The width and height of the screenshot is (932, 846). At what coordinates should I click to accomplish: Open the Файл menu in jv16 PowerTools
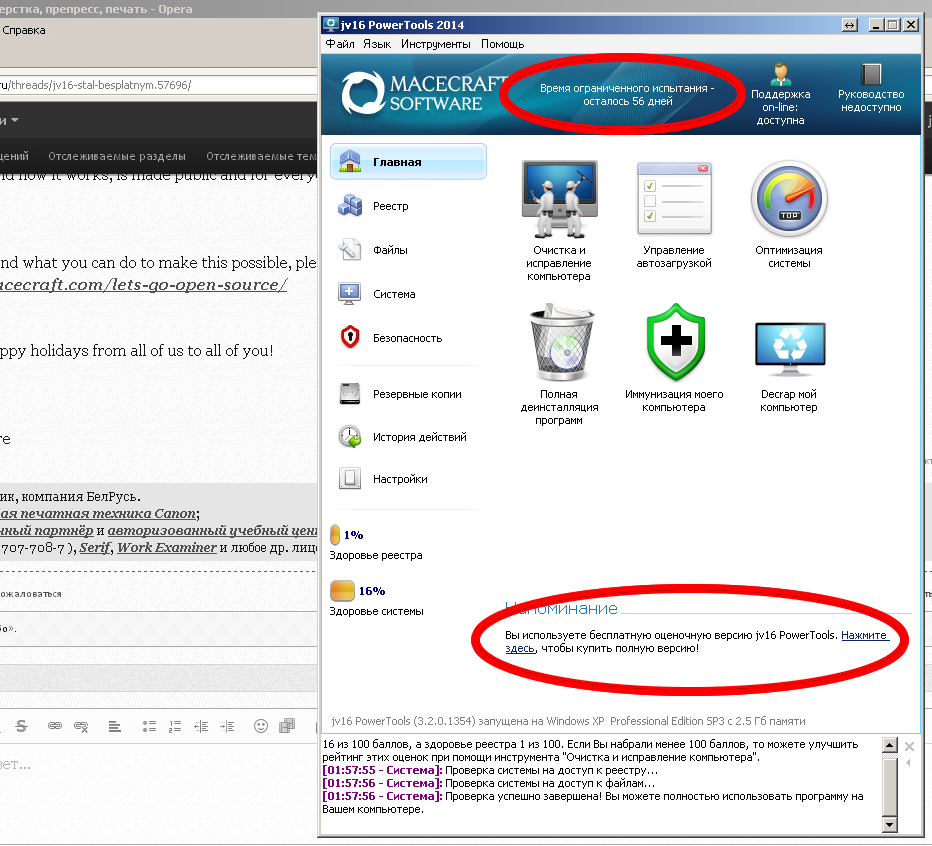click(339, 44)
